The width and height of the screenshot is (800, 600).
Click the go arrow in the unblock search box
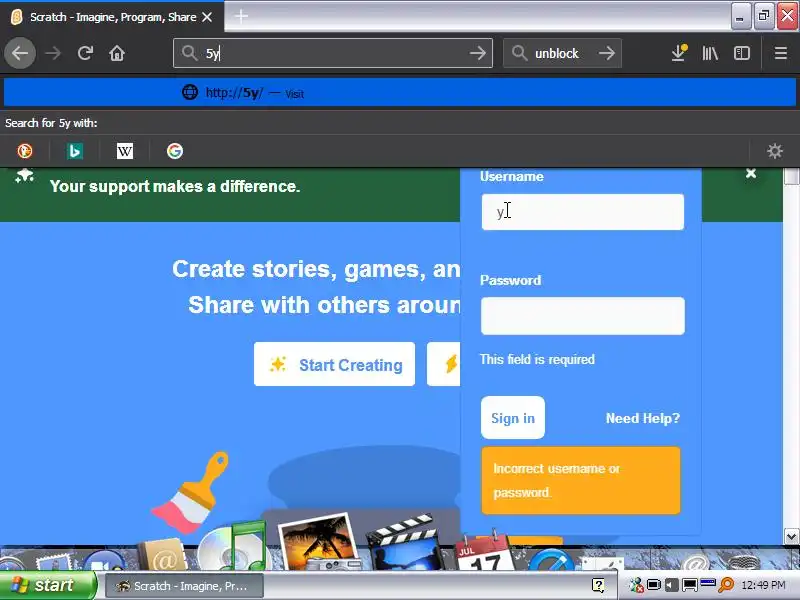(607, 53)
